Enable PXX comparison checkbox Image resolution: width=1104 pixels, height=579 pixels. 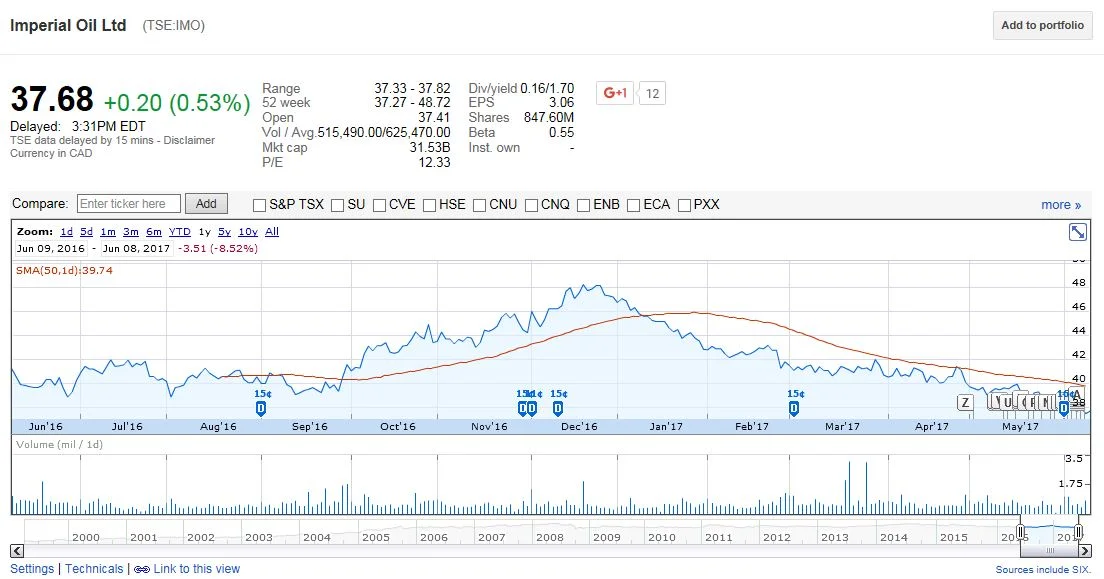pos(684,205)
